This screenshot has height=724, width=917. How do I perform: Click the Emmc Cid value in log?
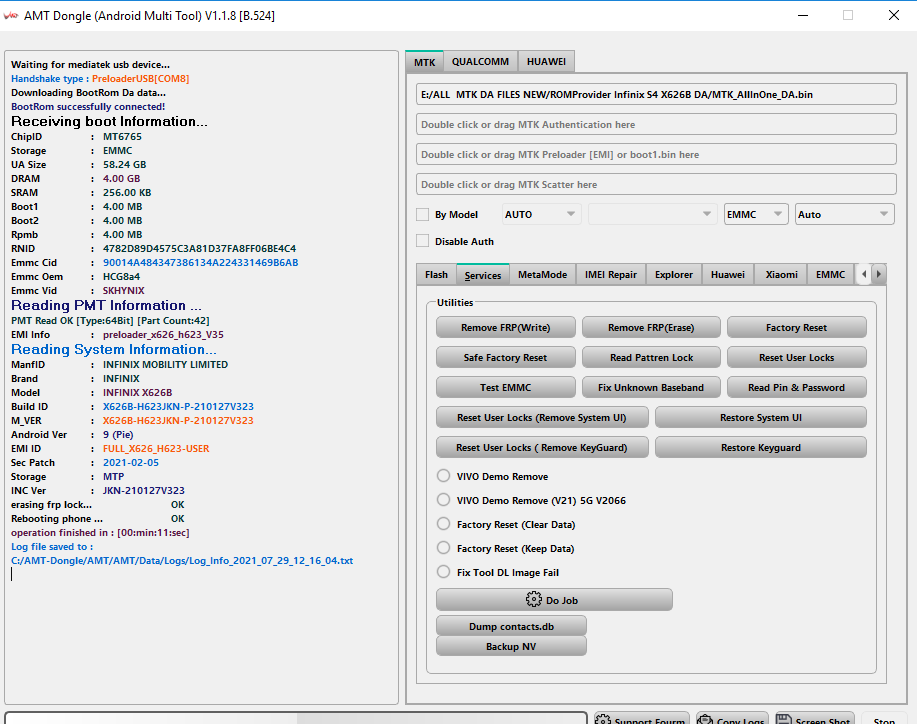point(201,263)
